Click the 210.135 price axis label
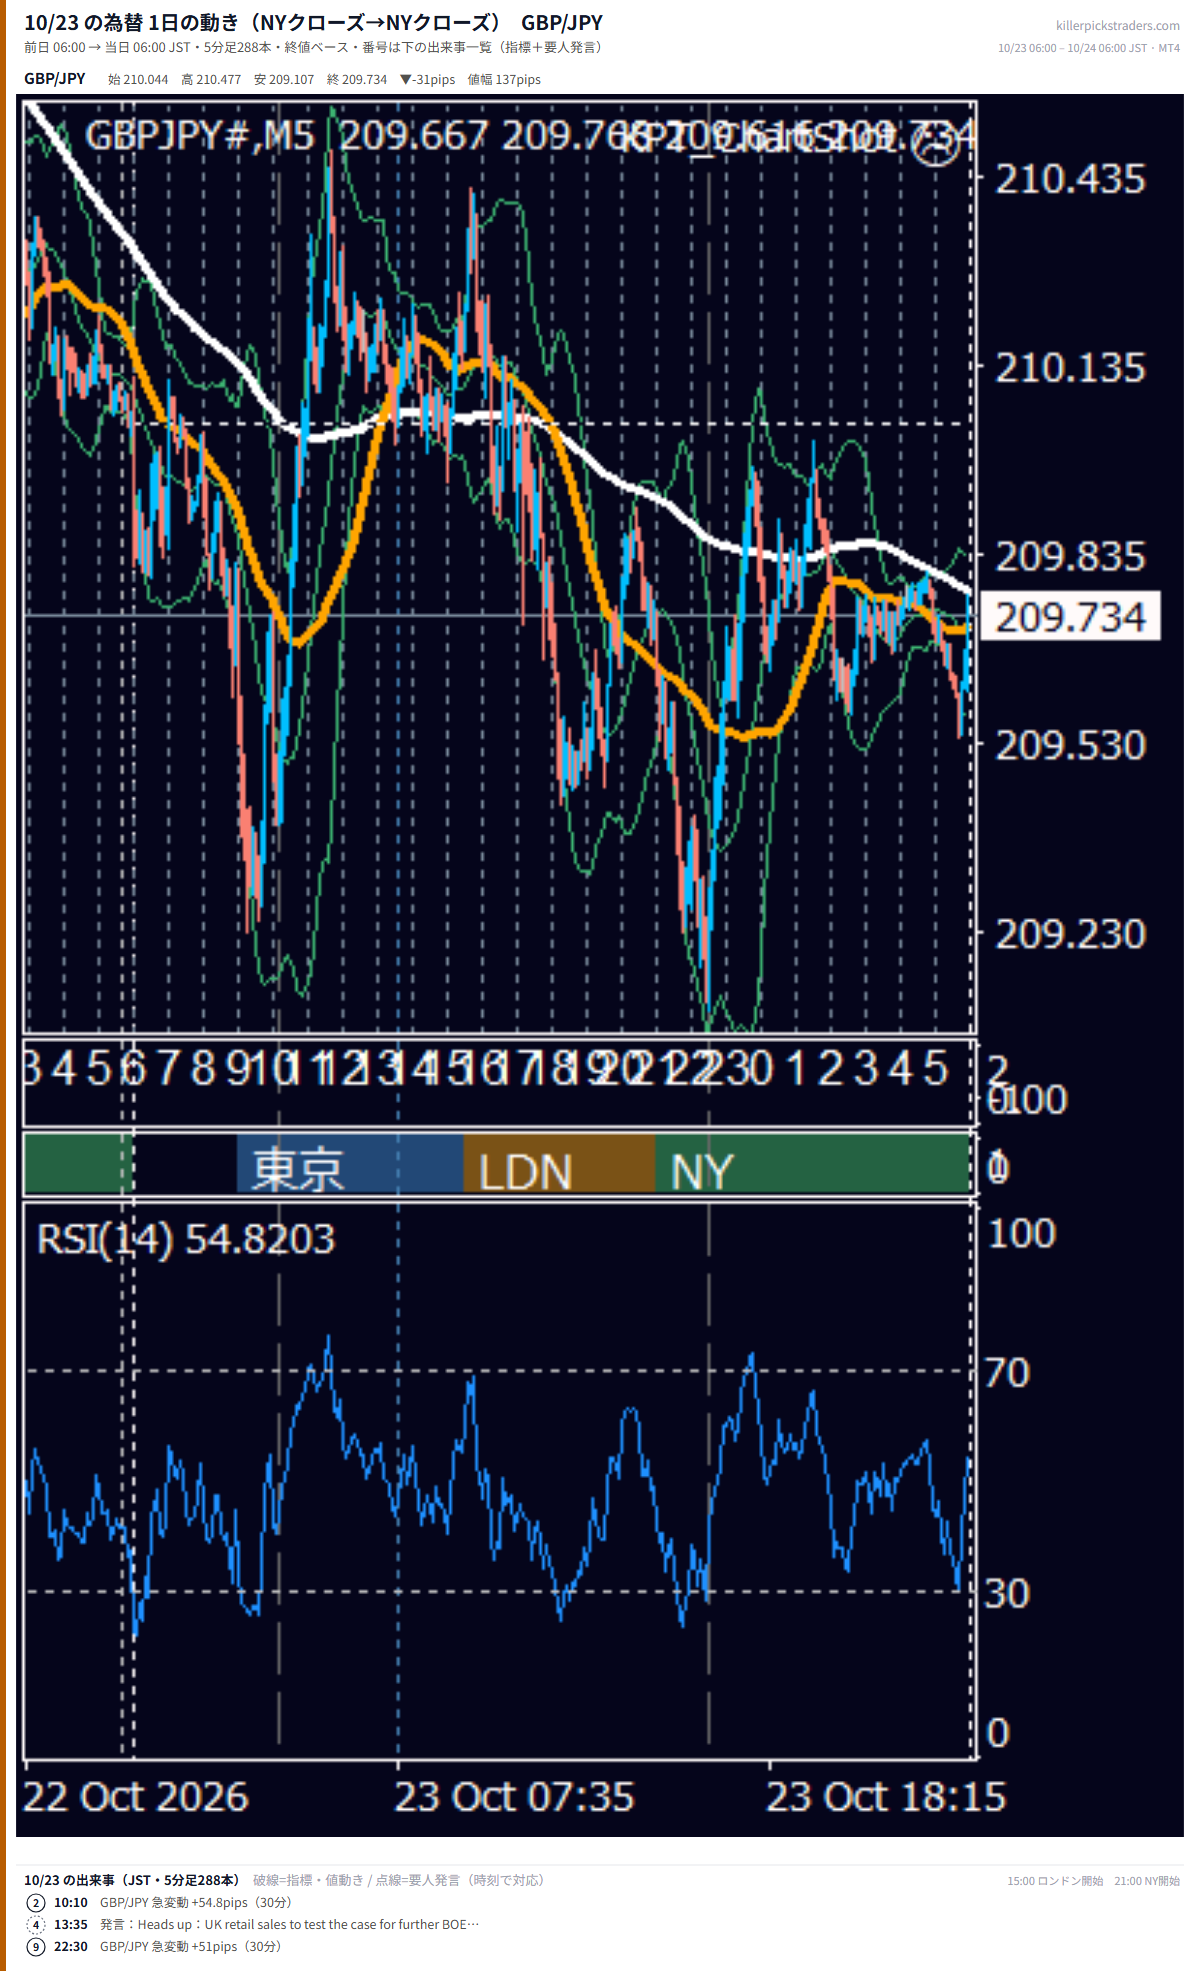Screen dimensions: 1200x1971 (1070, 368)
